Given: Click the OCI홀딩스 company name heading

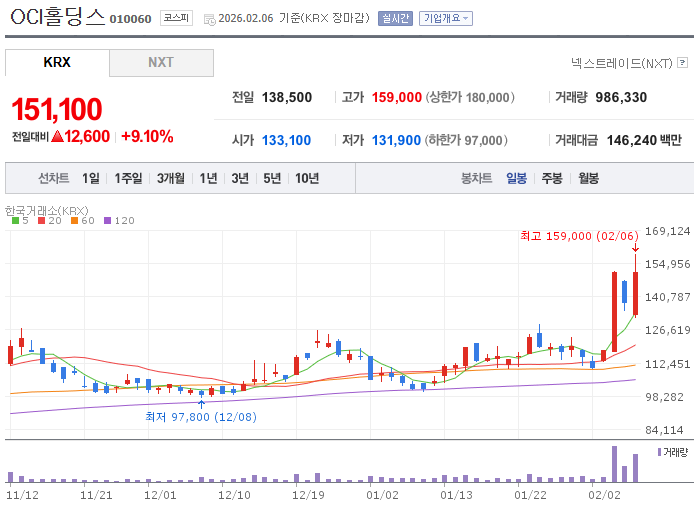Looking at the screenshot, I should [57, 17].
